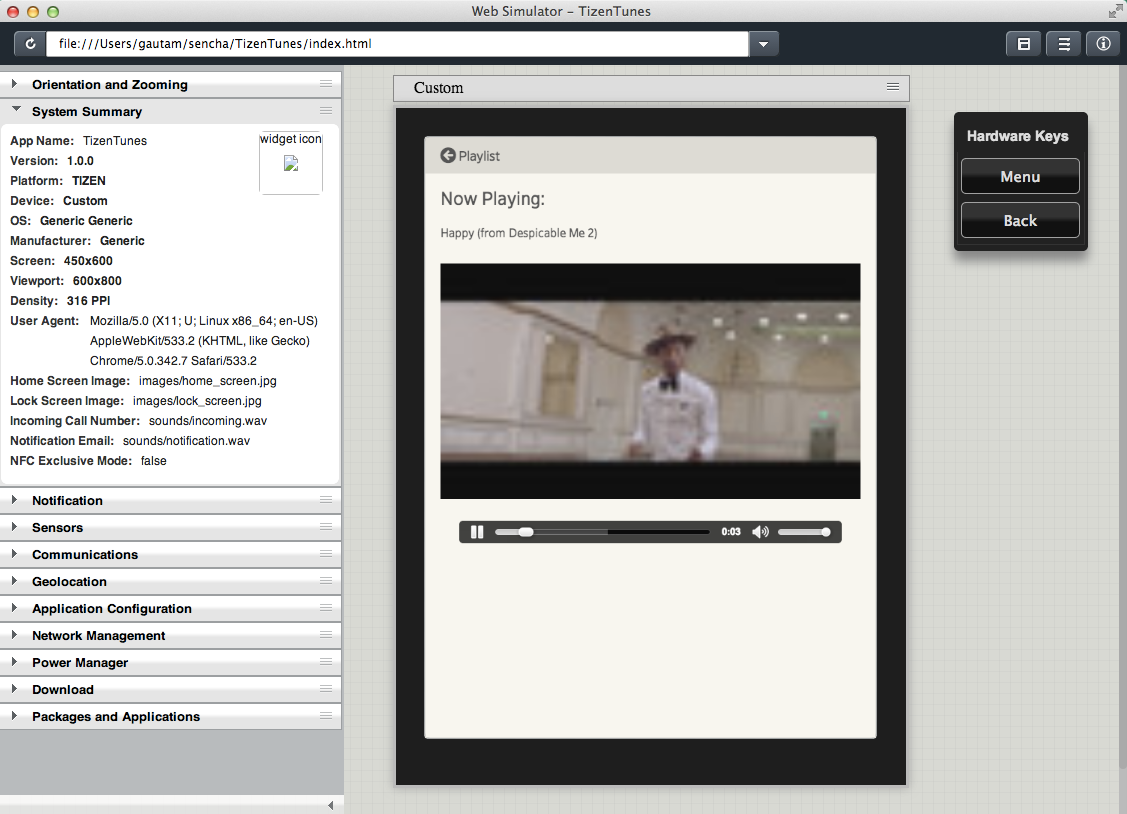
Task: Click Network Management drag handle
Action: pos(326,634)
